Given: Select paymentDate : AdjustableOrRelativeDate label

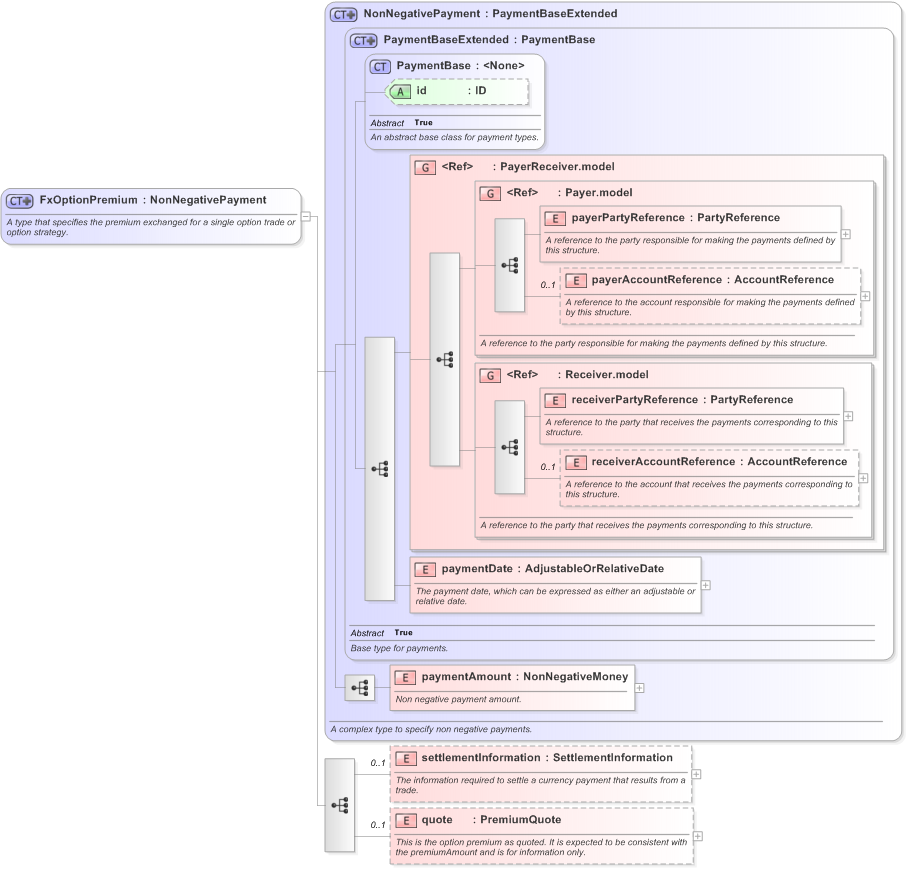Looking at the screenshot, I should pyautogui.click(x=553, y=569).
